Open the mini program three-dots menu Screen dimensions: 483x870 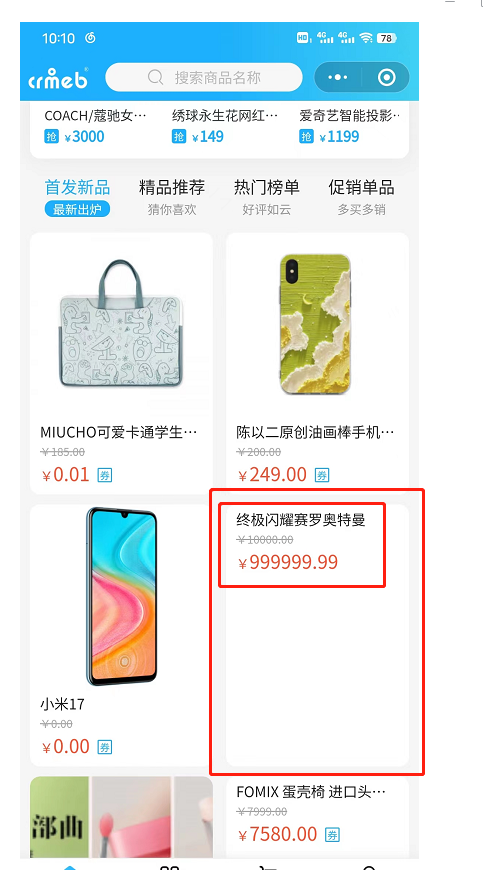[337, 77]
